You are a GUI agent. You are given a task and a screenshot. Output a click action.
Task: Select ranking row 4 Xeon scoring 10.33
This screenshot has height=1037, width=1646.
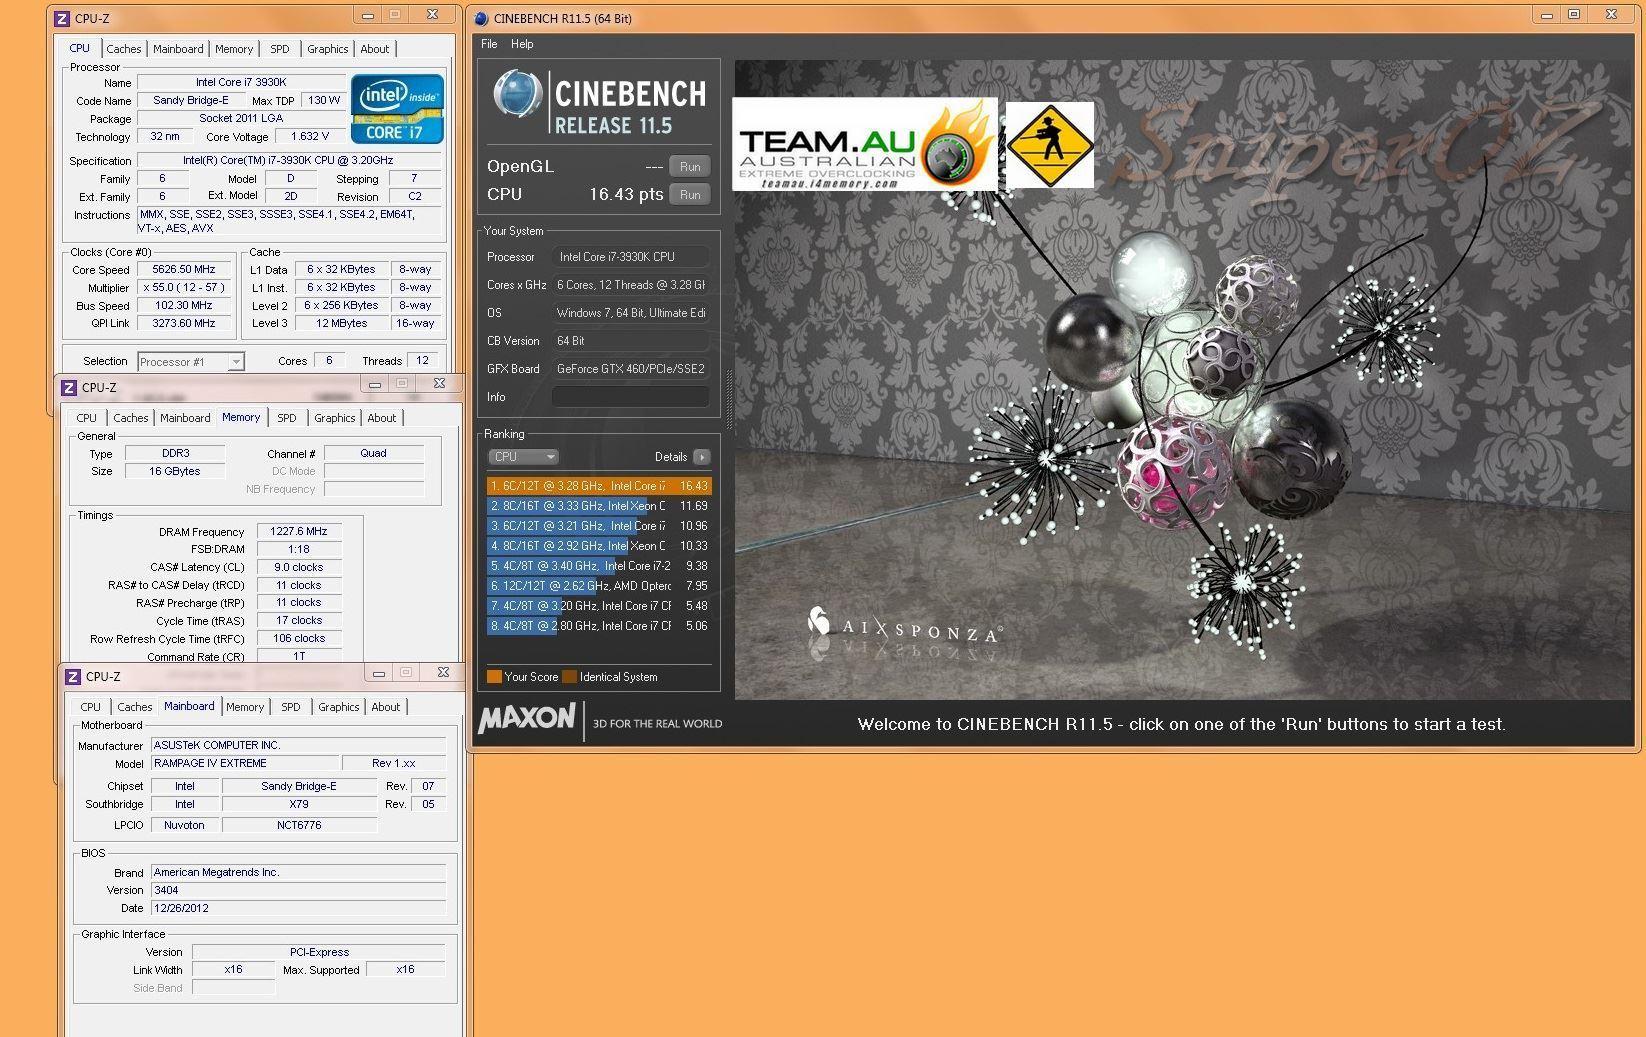click(x=599, y=546)
